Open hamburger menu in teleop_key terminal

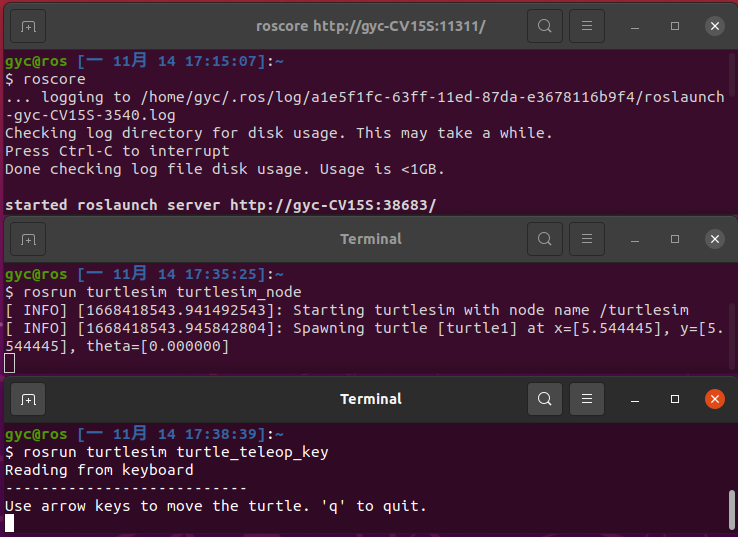(x=587, y=400)
